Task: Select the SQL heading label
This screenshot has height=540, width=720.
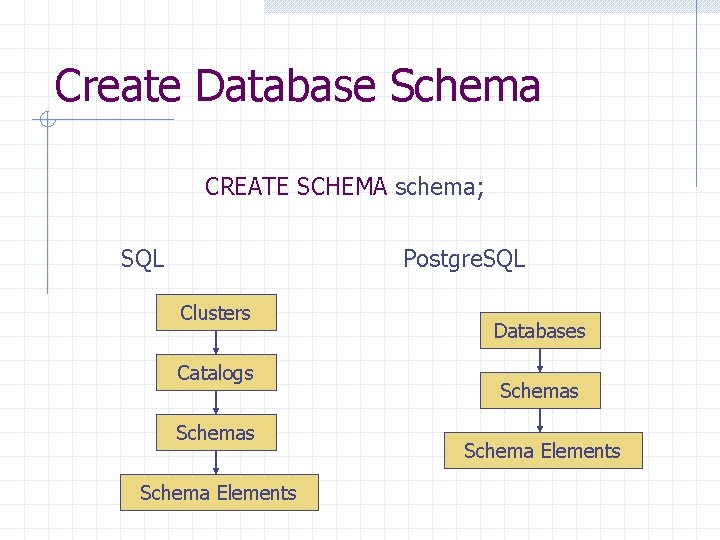Action: click(142, 259)
